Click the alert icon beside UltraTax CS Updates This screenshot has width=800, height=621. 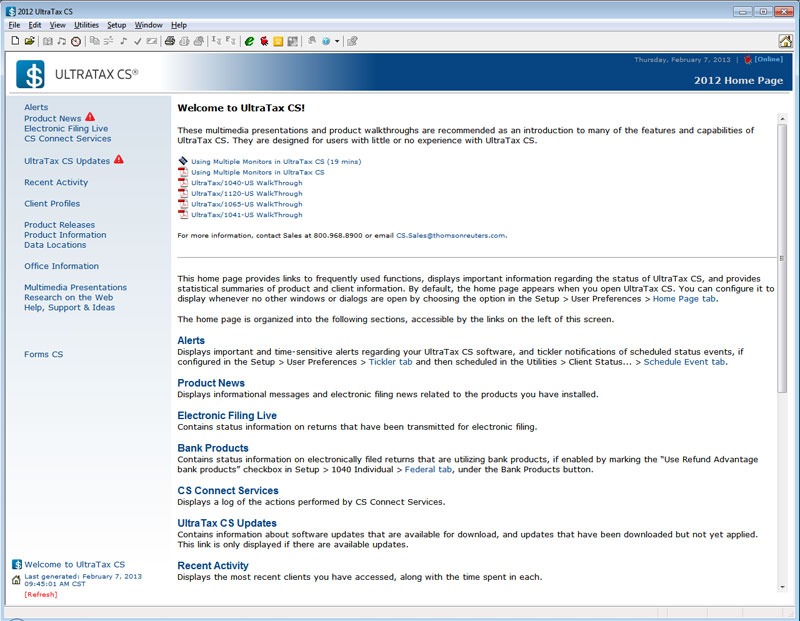click(119, 160)
